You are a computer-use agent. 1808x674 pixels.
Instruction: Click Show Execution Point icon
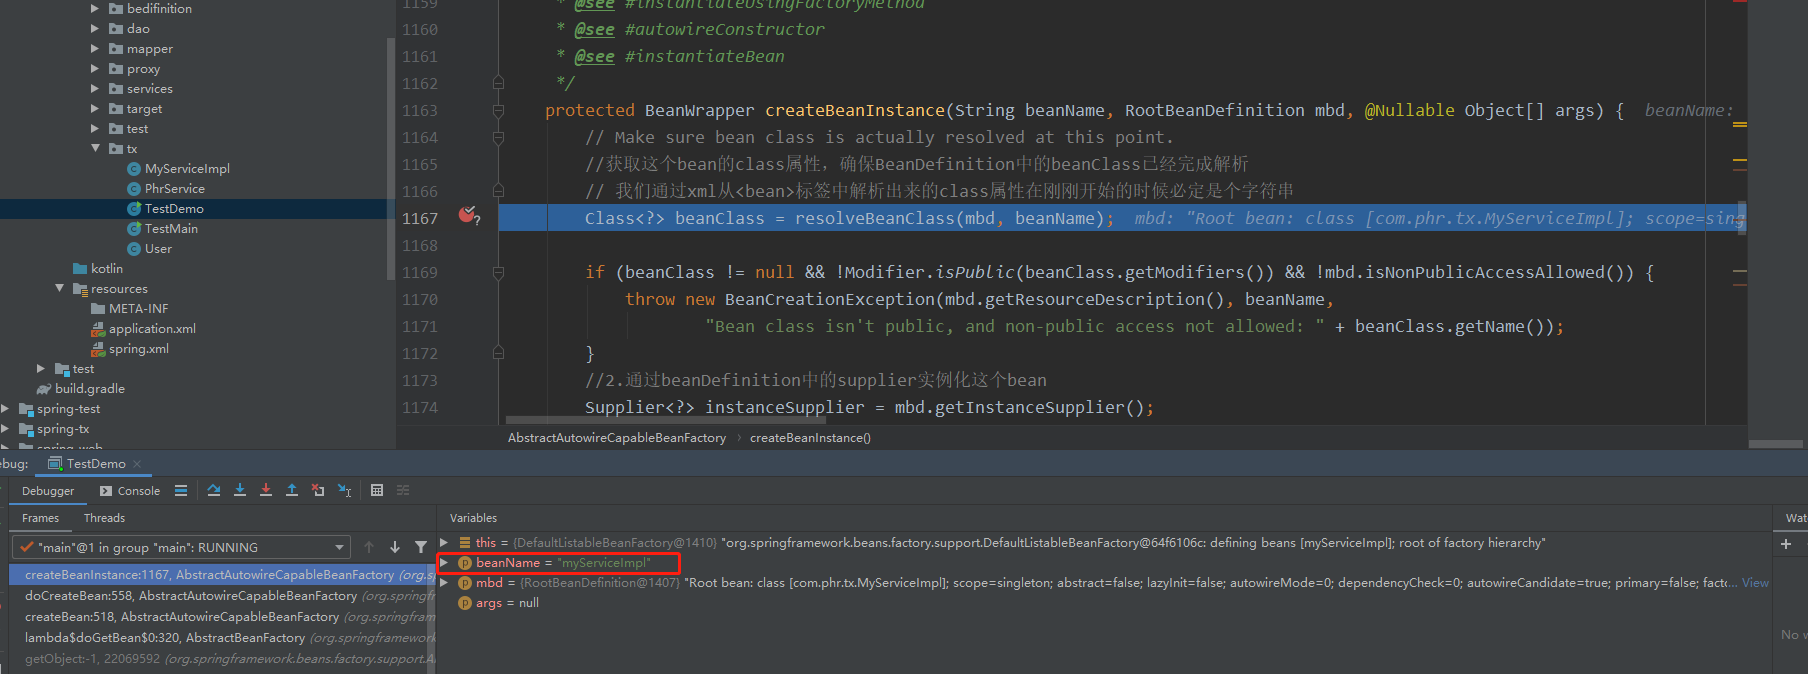tap(181, 491)
